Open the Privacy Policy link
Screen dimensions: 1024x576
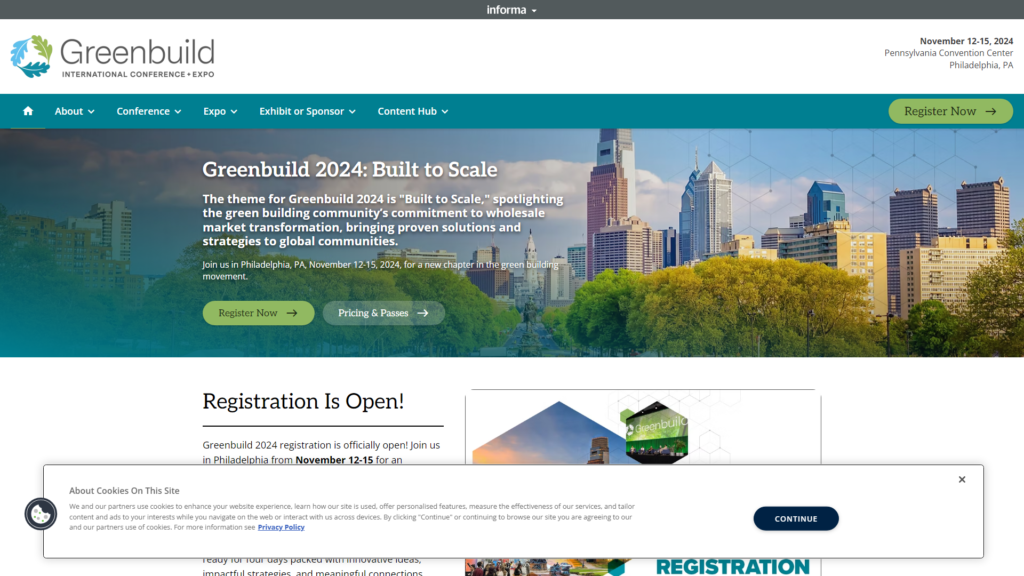281,527
